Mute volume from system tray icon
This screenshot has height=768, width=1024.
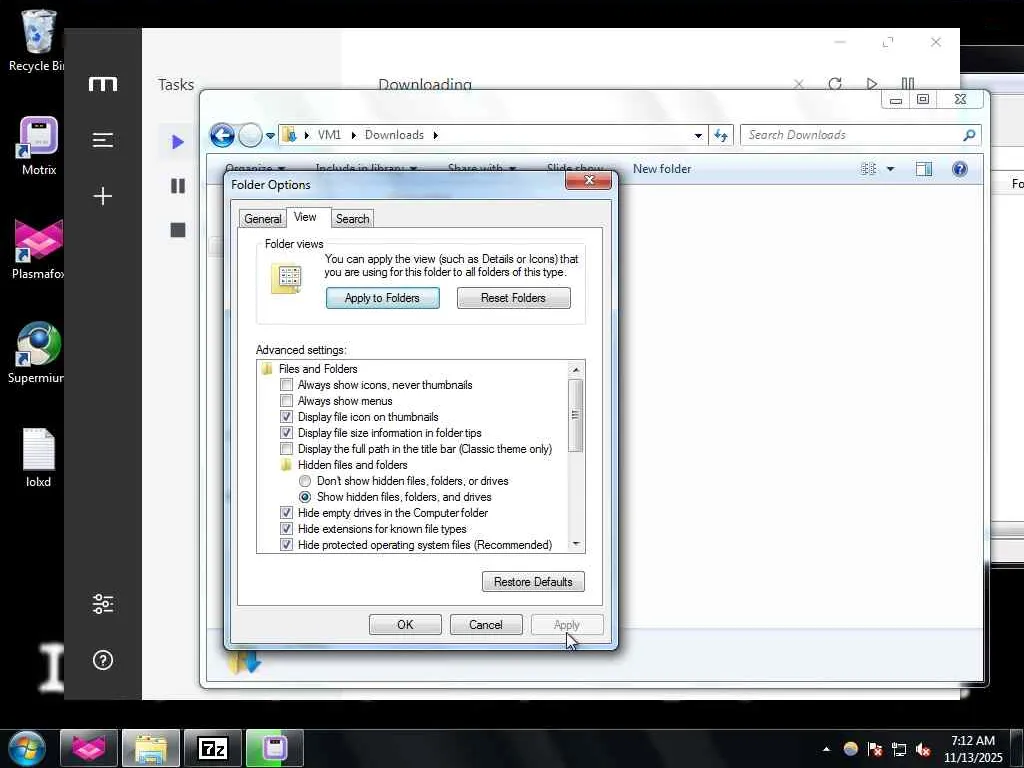pos(923,749)
